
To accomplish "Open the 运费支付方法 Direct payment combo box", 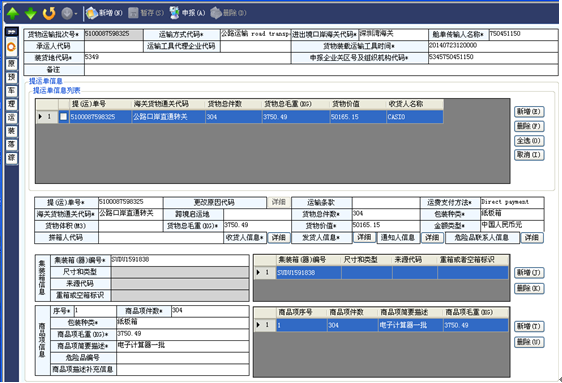I will pyautogui.click(x=512, y=202).
